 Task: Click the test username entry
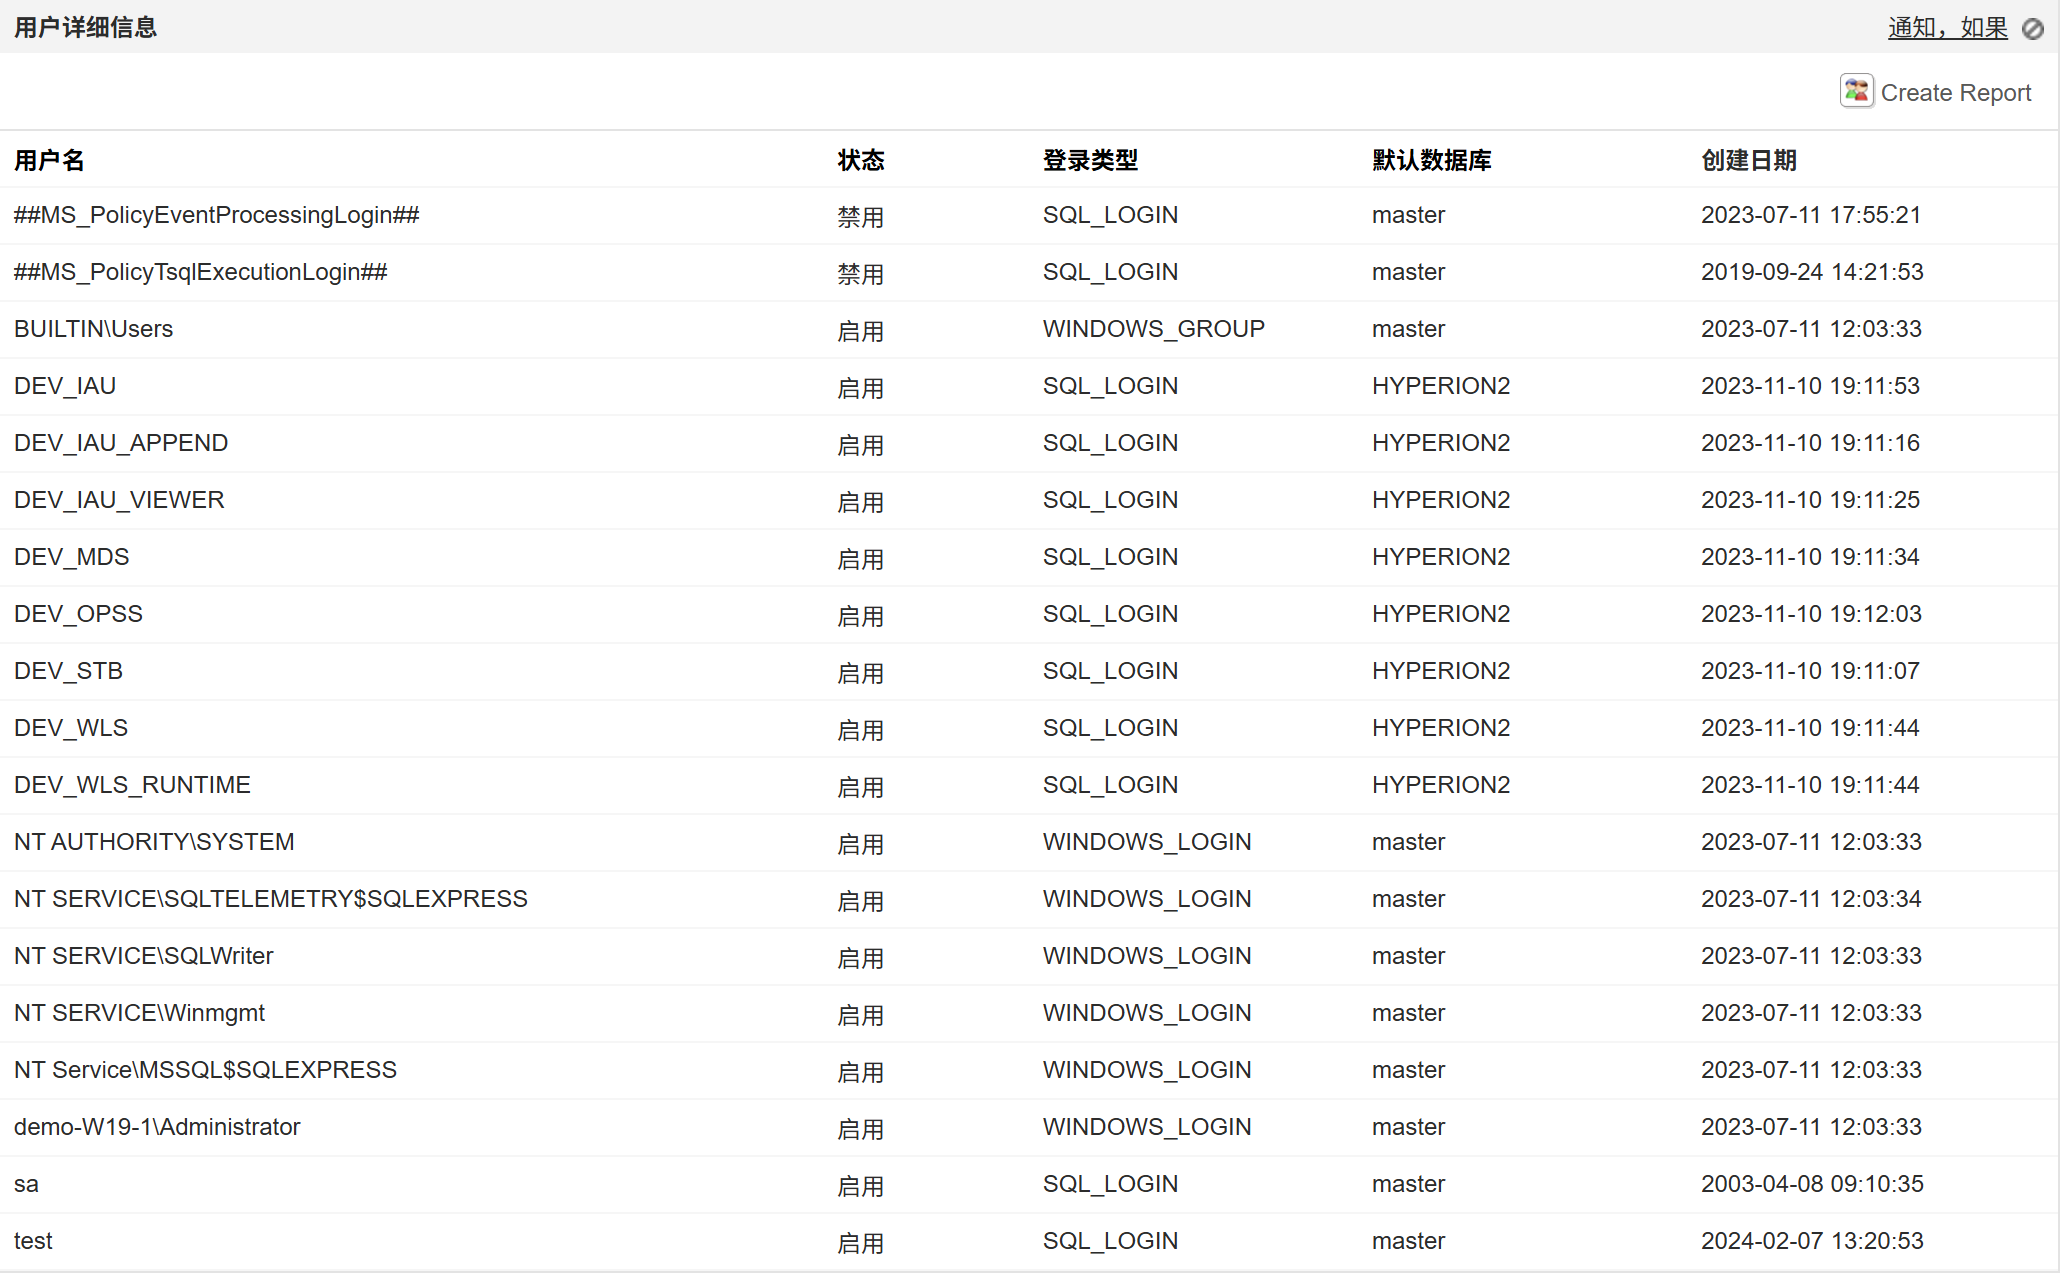point(33,1241)
